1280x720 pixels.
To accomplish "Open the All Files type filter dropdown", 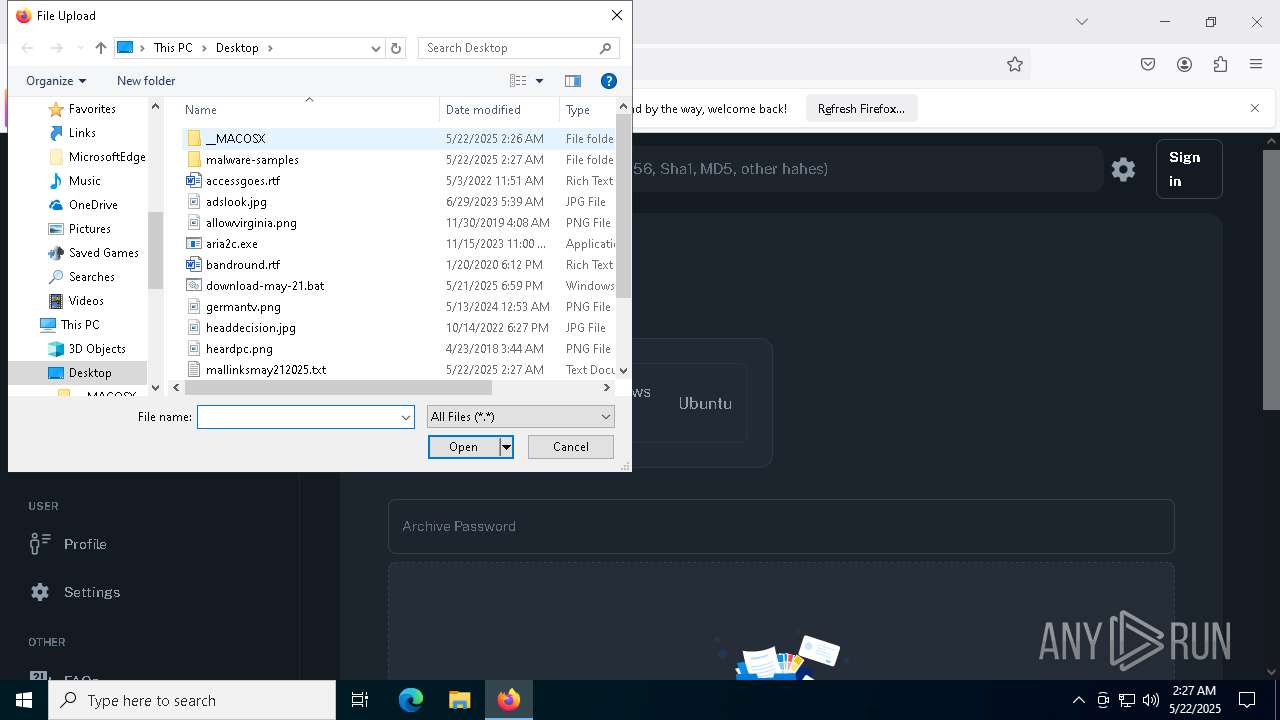I will tap(520, 417).
